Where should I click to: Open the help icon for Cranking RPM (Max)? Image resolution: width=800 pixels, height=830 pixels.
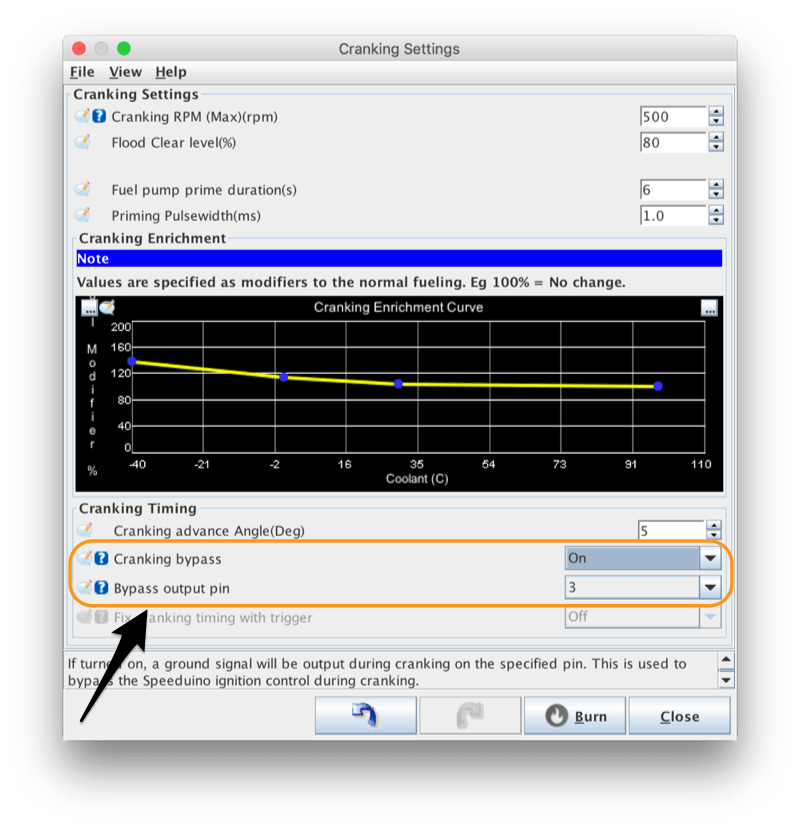pos(100,116)
